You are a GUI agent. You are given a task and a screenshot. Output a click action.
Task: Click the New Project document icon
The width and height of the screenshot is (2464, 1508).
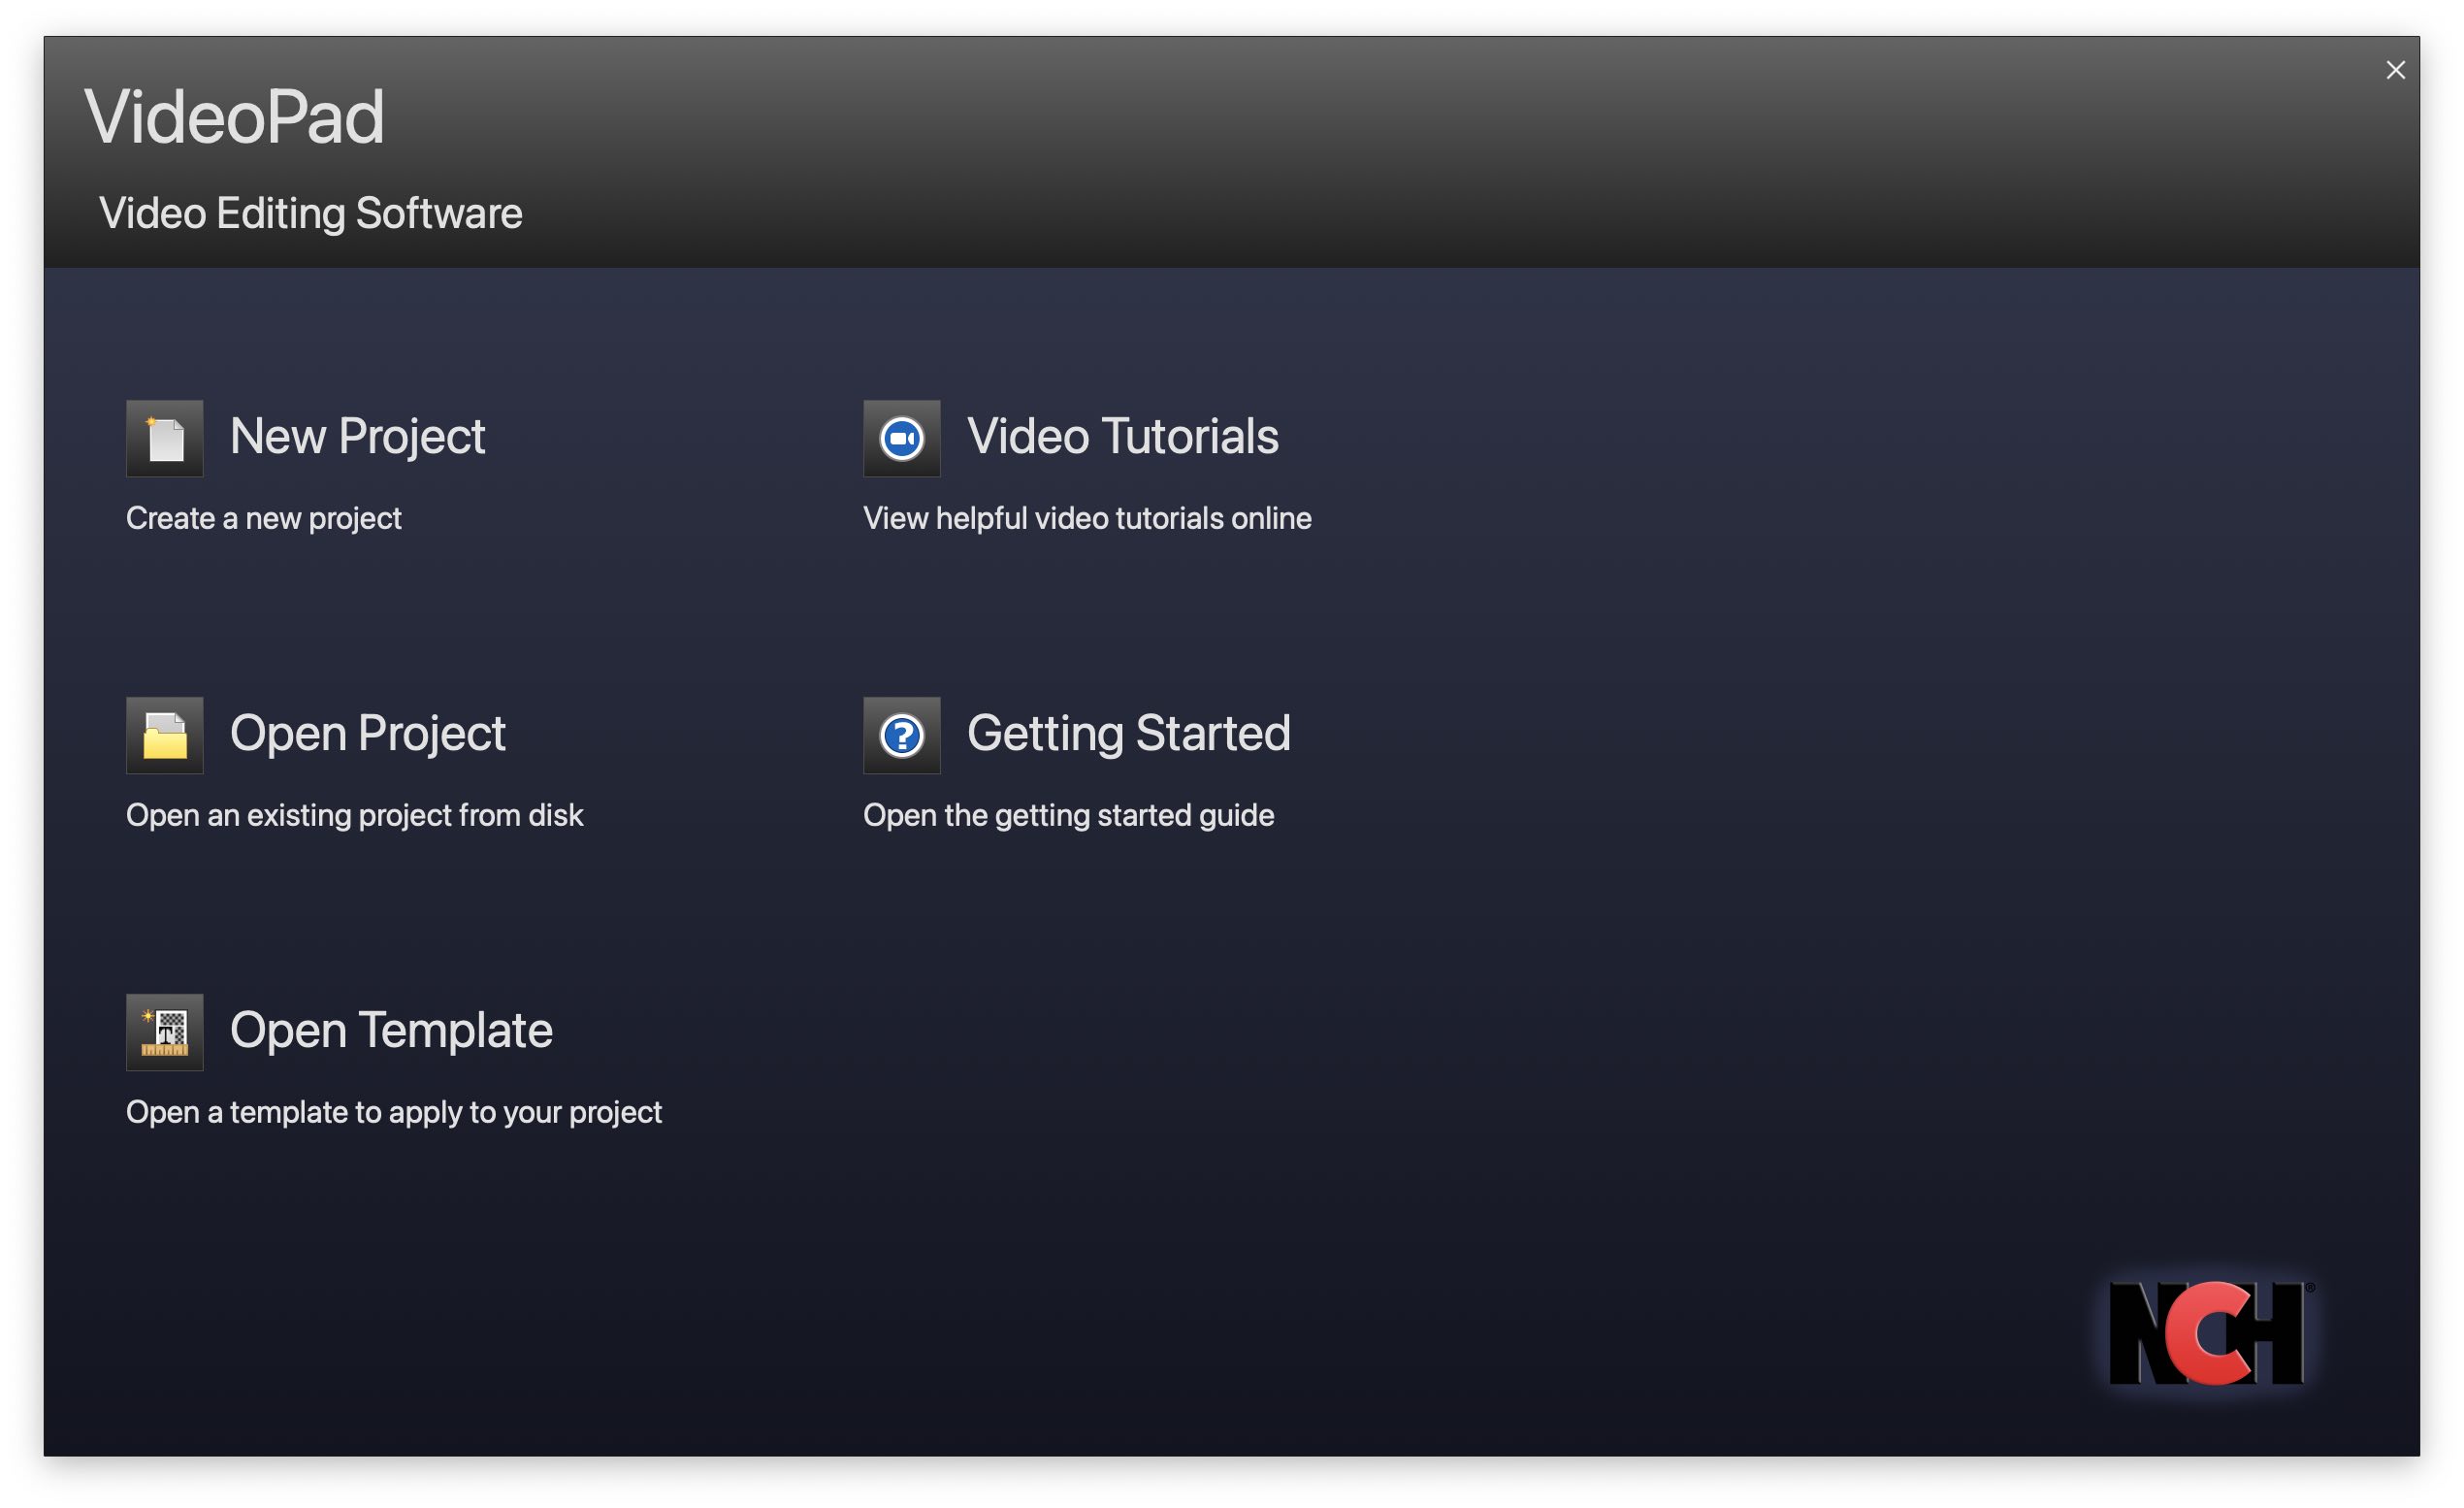[x=165, y=438]
